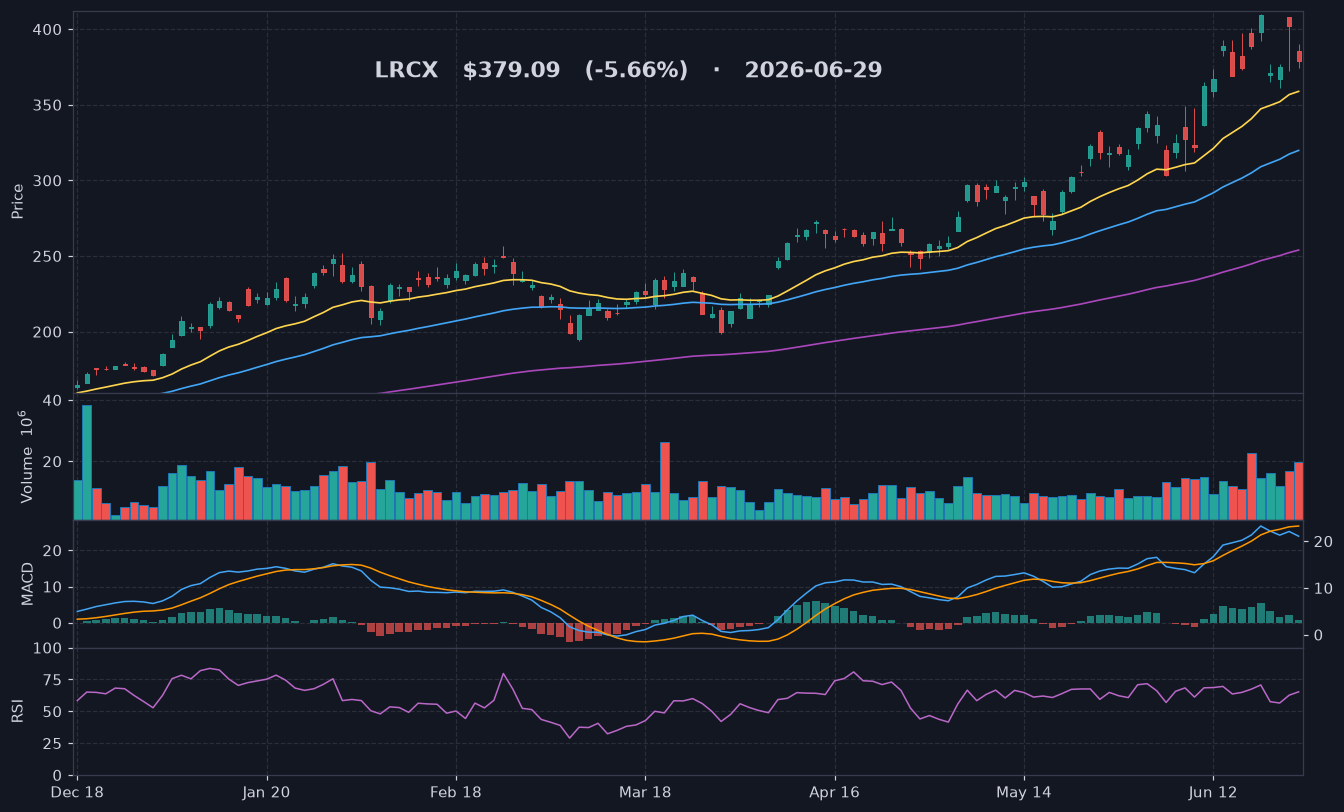Click the RSI axis title
Viewport: 1344px width, 812px height.
point(18,711)
